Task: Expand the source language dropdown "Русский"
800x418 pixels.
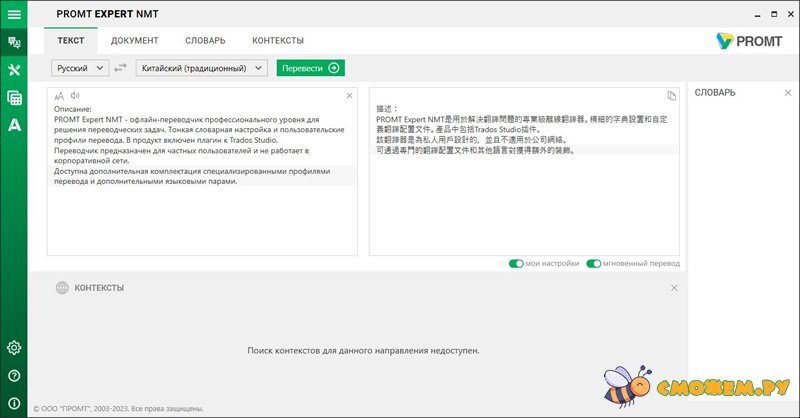Action: pos(80,68)
